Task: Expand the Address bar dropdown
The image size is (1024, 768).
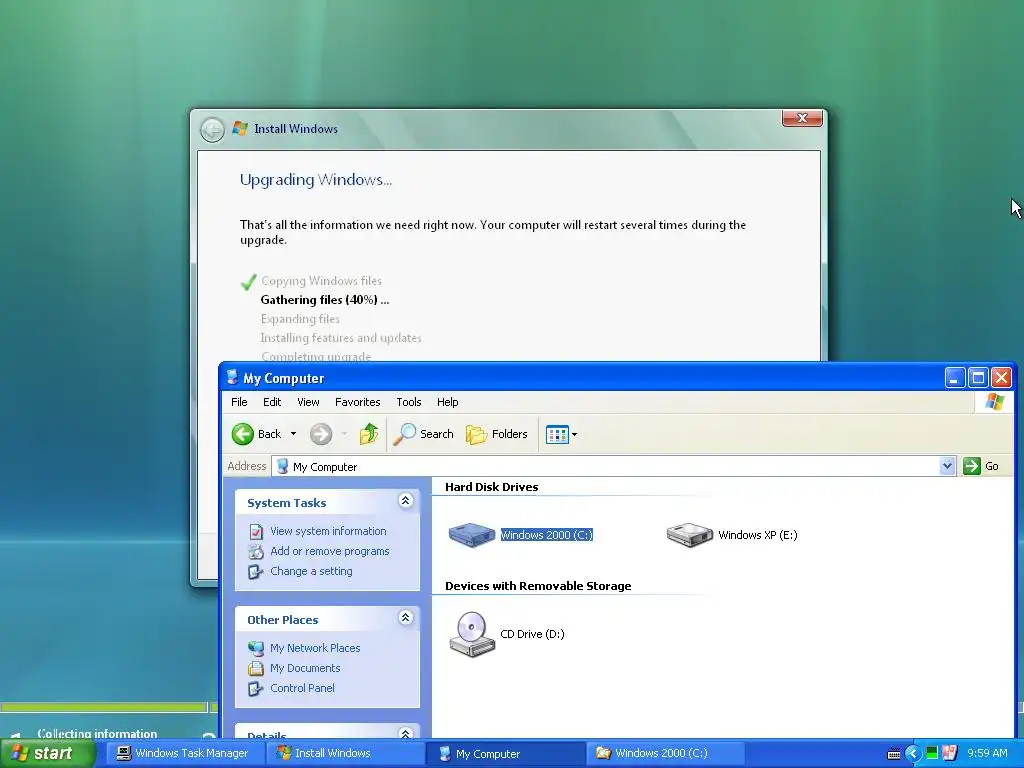Action: (947, 466)
